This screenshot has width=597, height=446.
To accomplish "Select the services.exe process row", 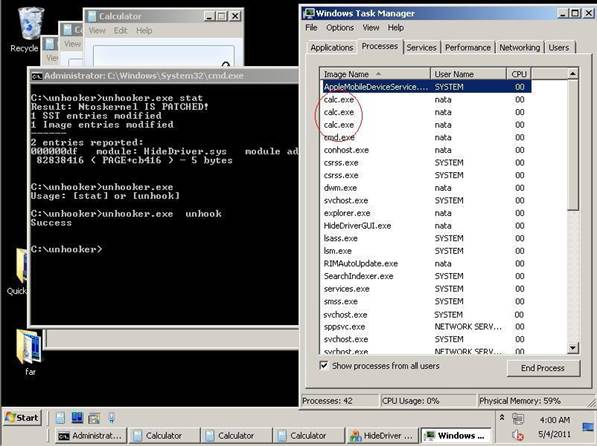I will pyautogui.click(x=426, y=289).
